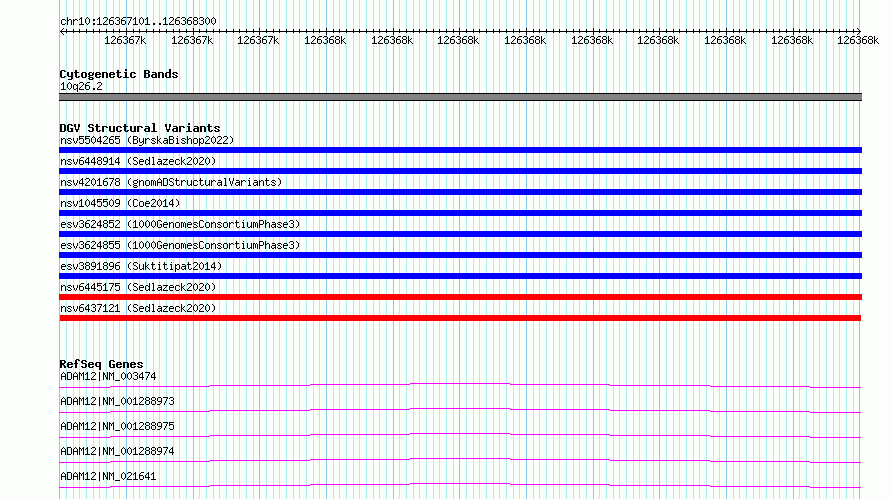Open nsv4201678 (gnomADStructuralVariants) label
The width and height of the screenshot is (890, 499).
pyautogui.click(x=171, y=182)
